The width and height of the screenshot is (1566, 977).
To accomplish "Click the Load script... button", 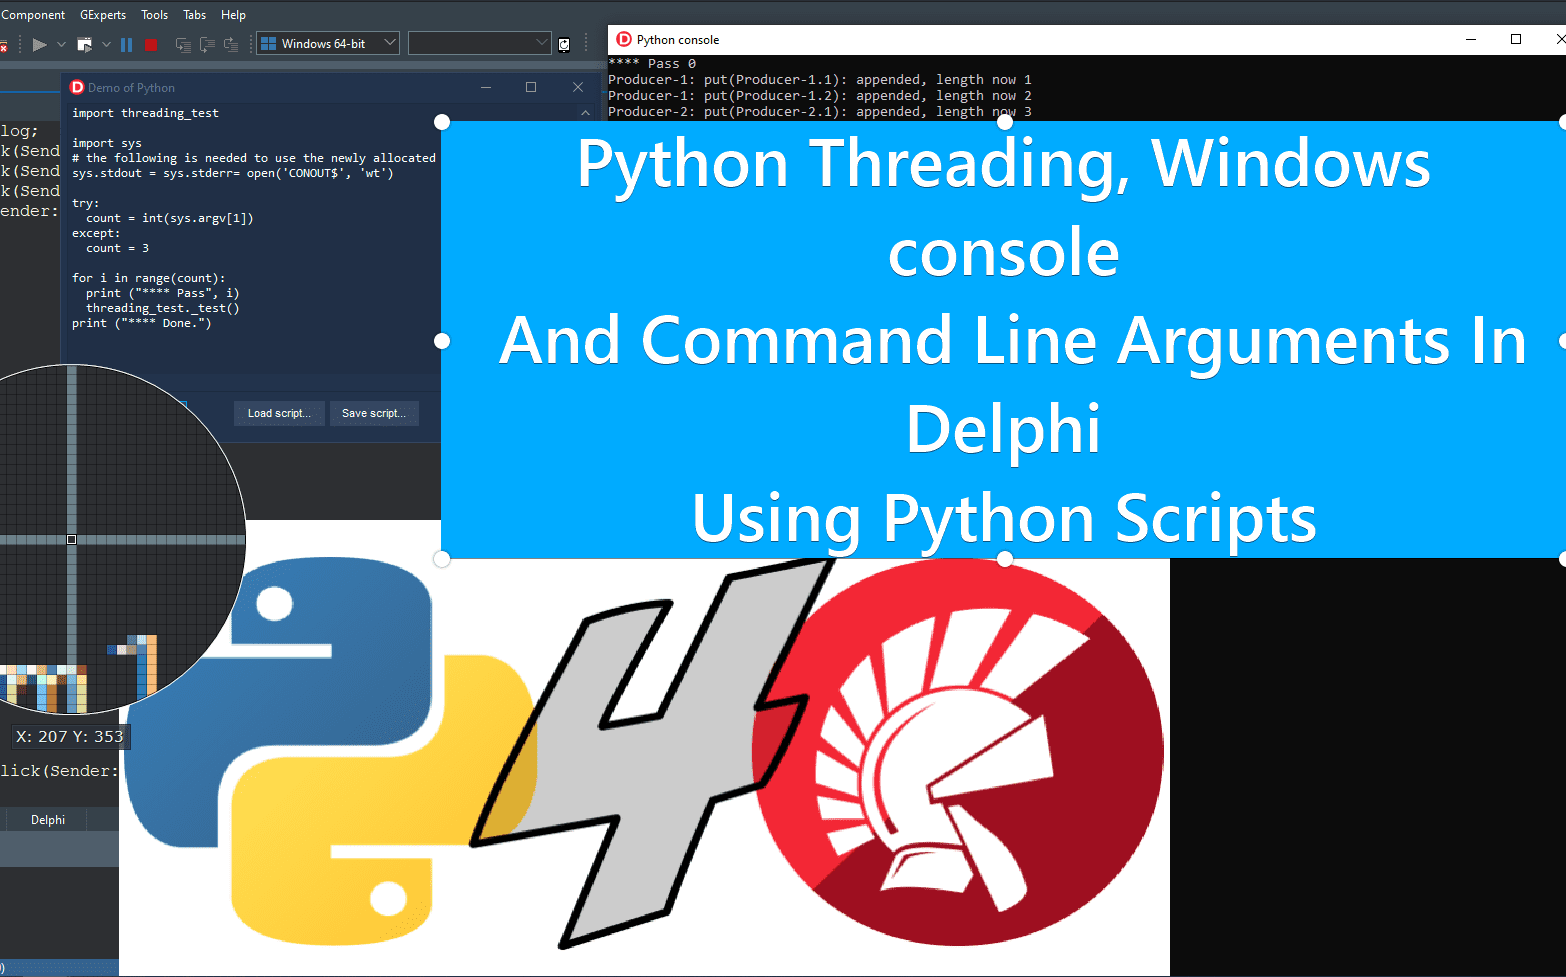I will tap(279, 413).
